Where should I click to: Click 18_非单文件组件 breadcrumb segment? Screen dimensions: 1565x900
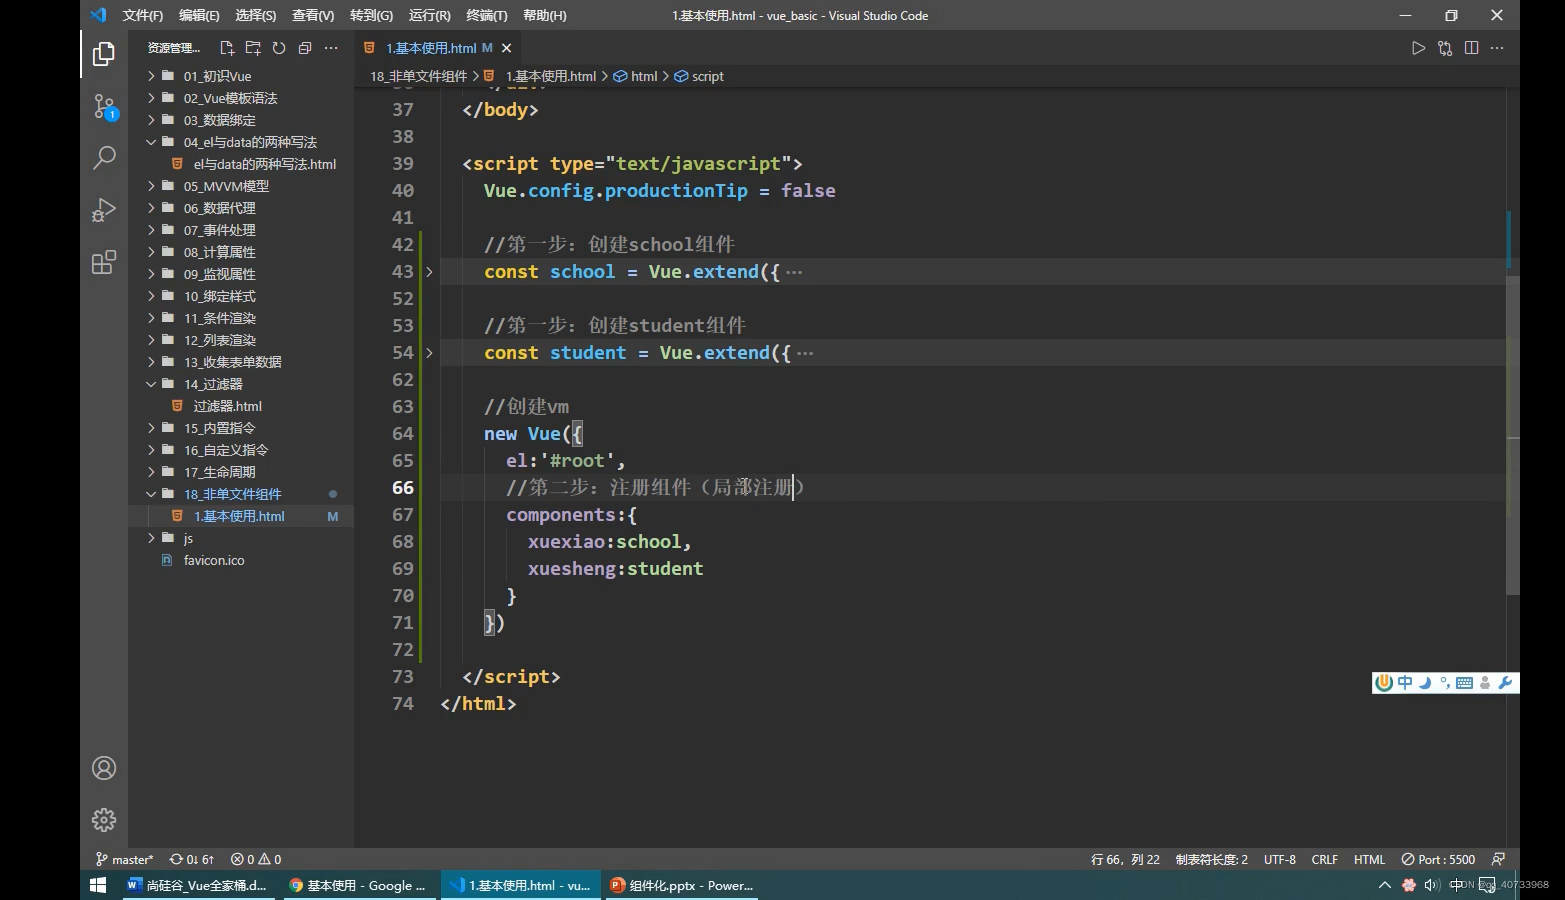tap(418, 76)
